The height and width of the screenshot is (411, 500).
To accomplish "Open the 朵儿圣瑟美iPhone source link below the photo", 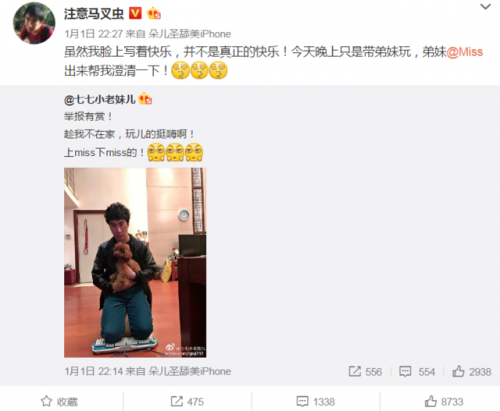I will (x=189, y=371).
